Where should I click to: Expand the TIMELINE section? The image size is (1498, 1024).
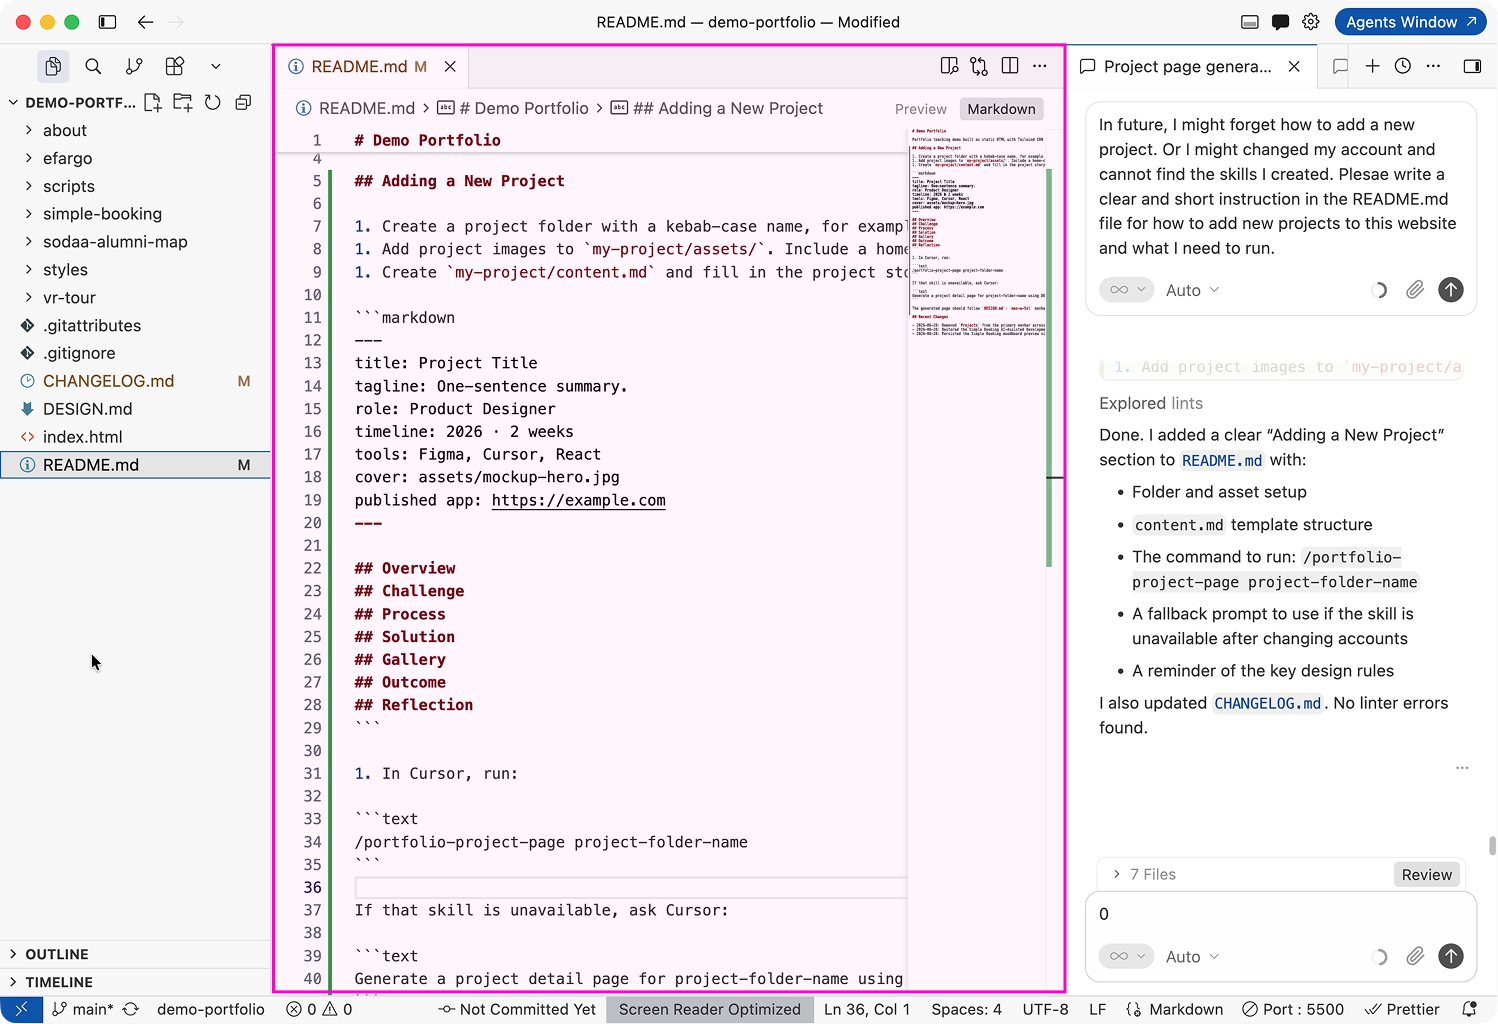(x=135, y=982)
